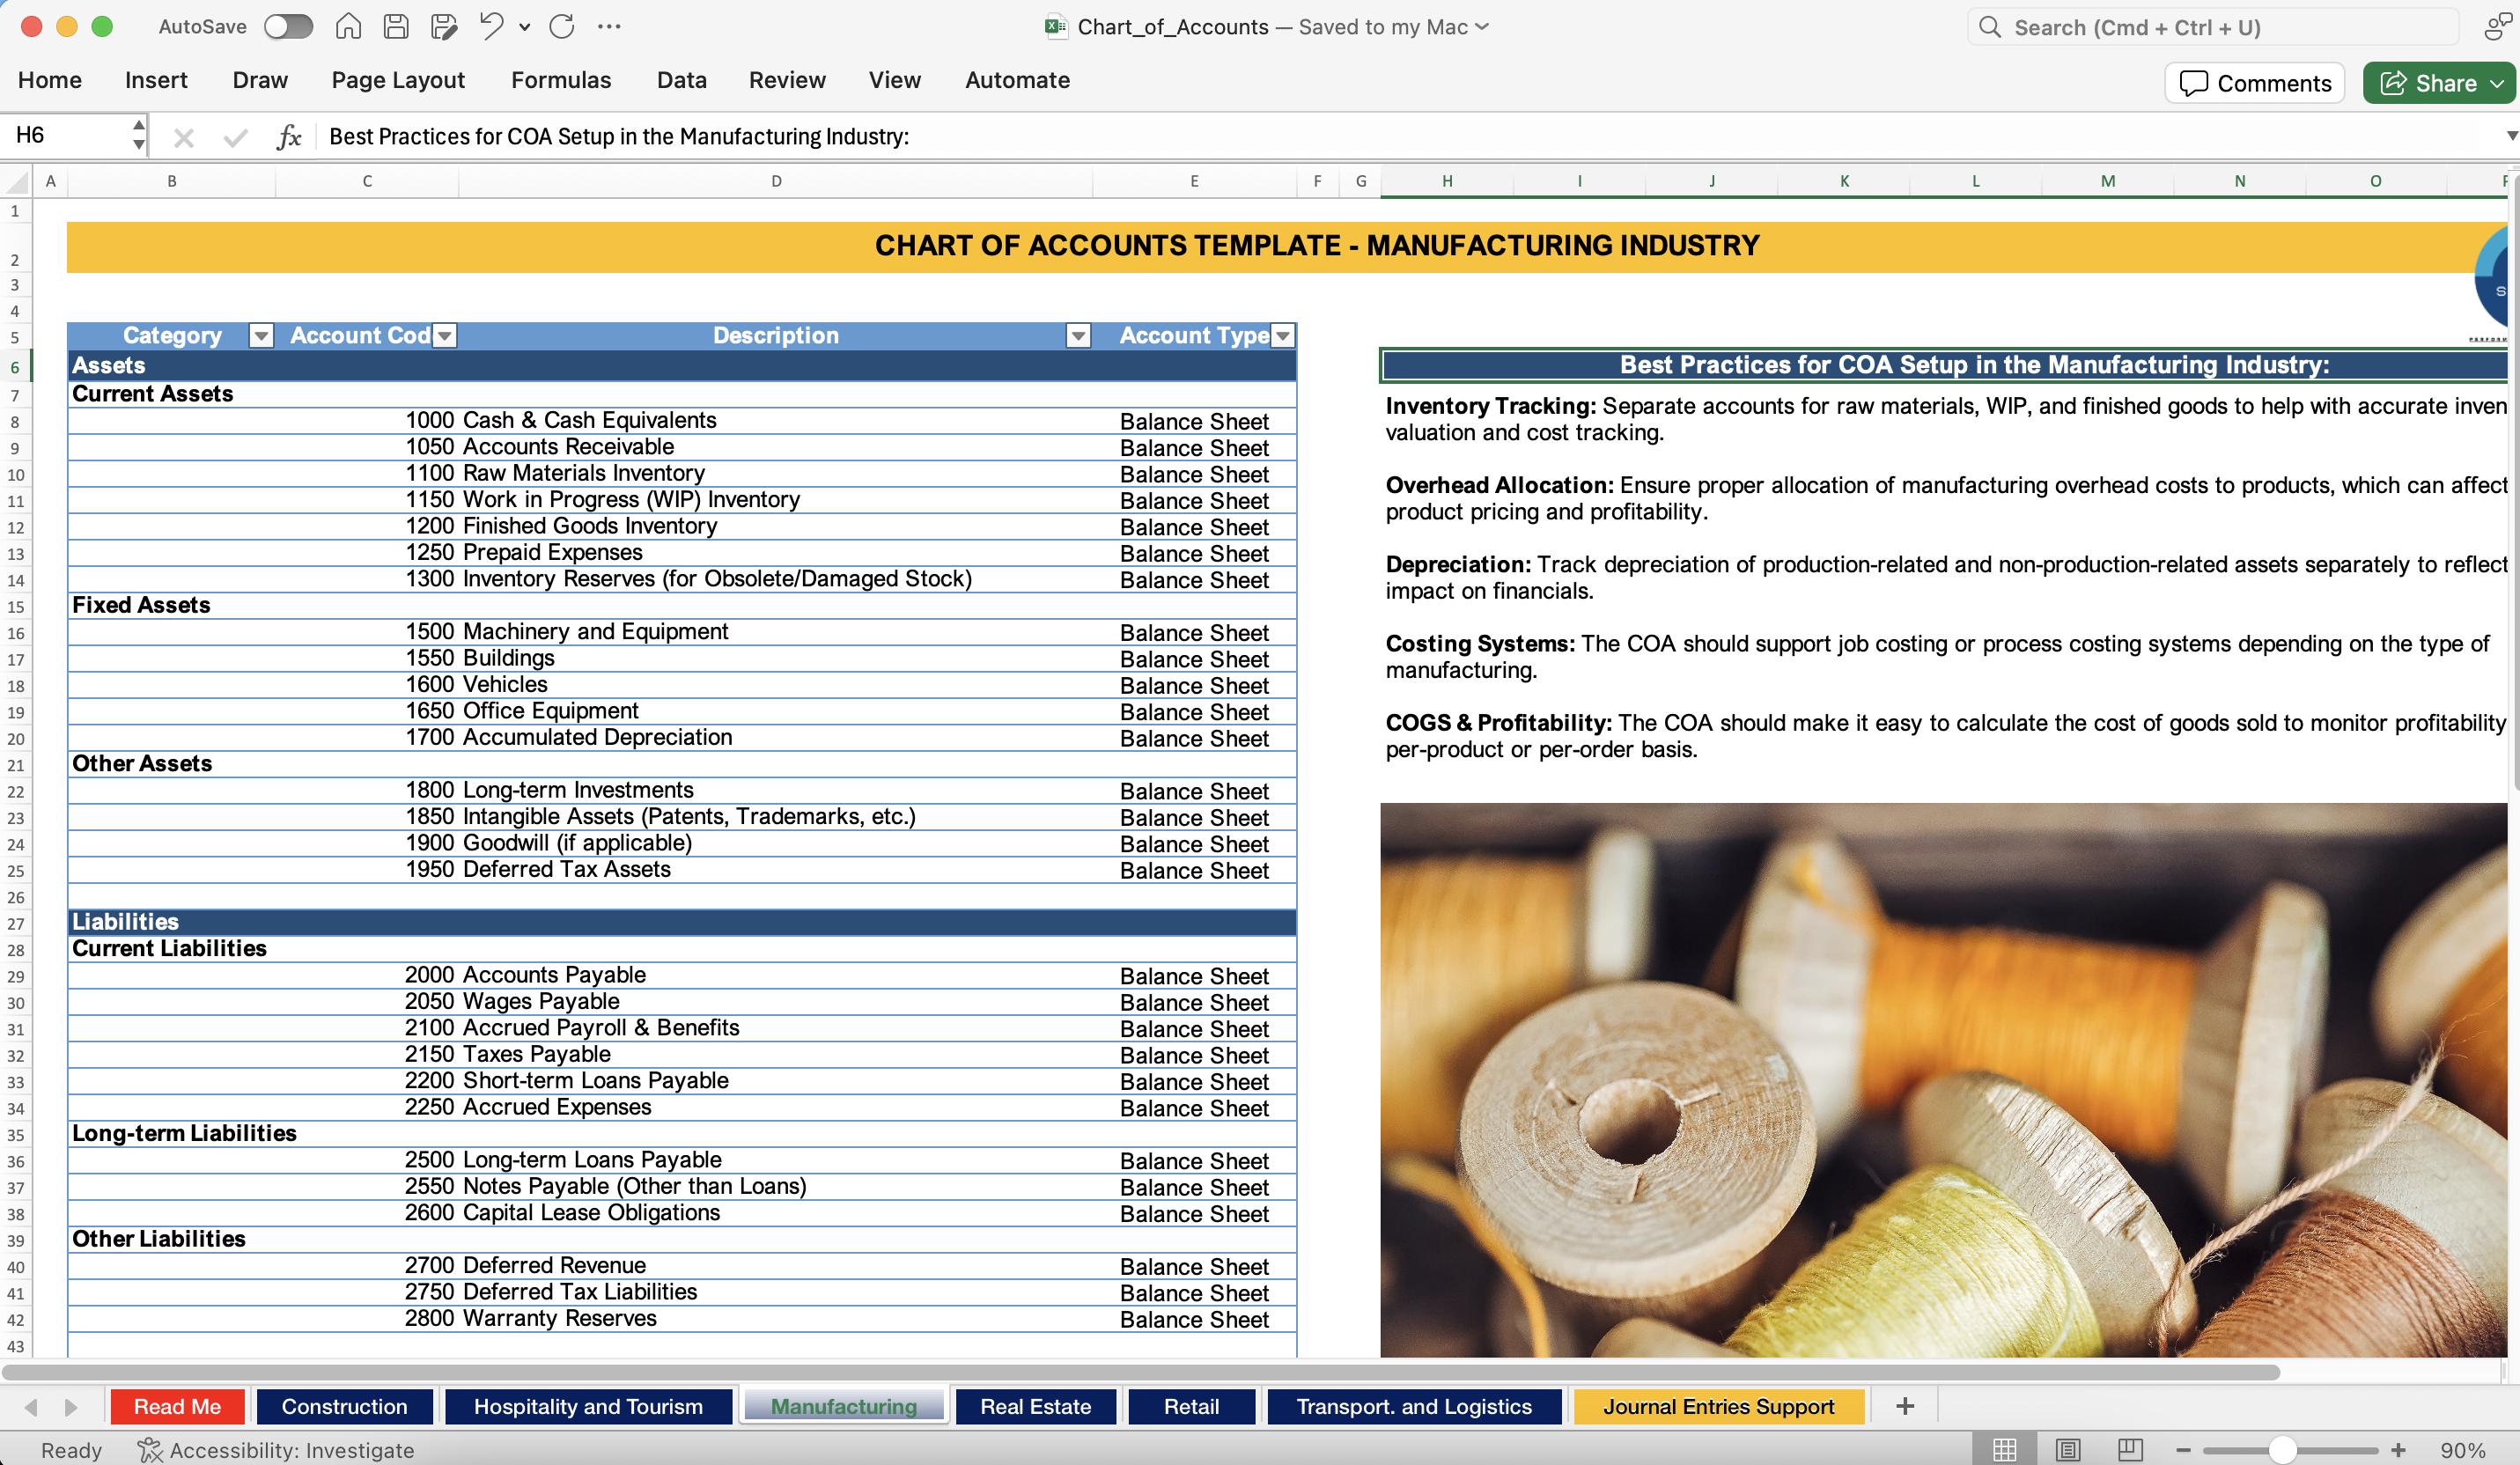
Task: Switch to Page Layout view icon
Action: [x=2068, y=1450]
